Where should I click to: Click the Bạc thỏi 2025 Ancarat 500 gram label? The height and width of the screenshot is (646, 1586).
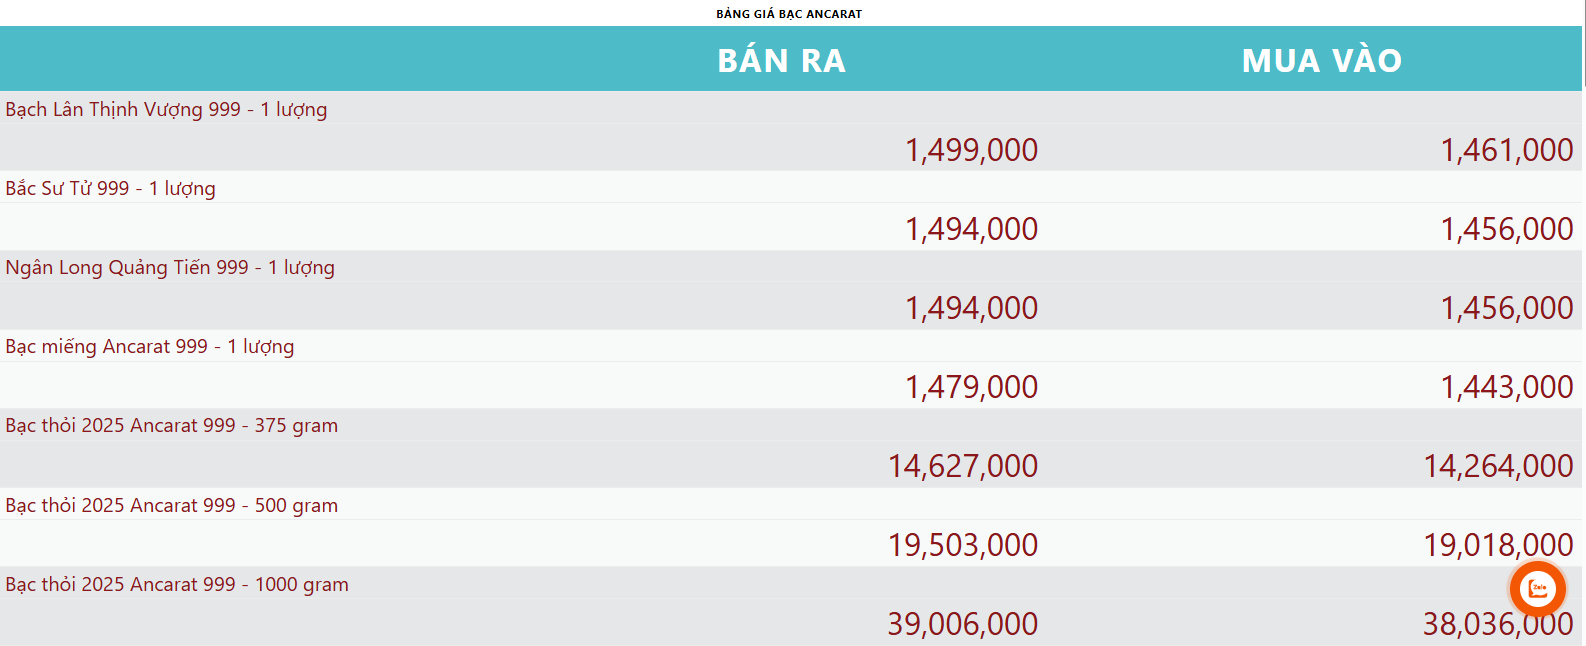171,505
